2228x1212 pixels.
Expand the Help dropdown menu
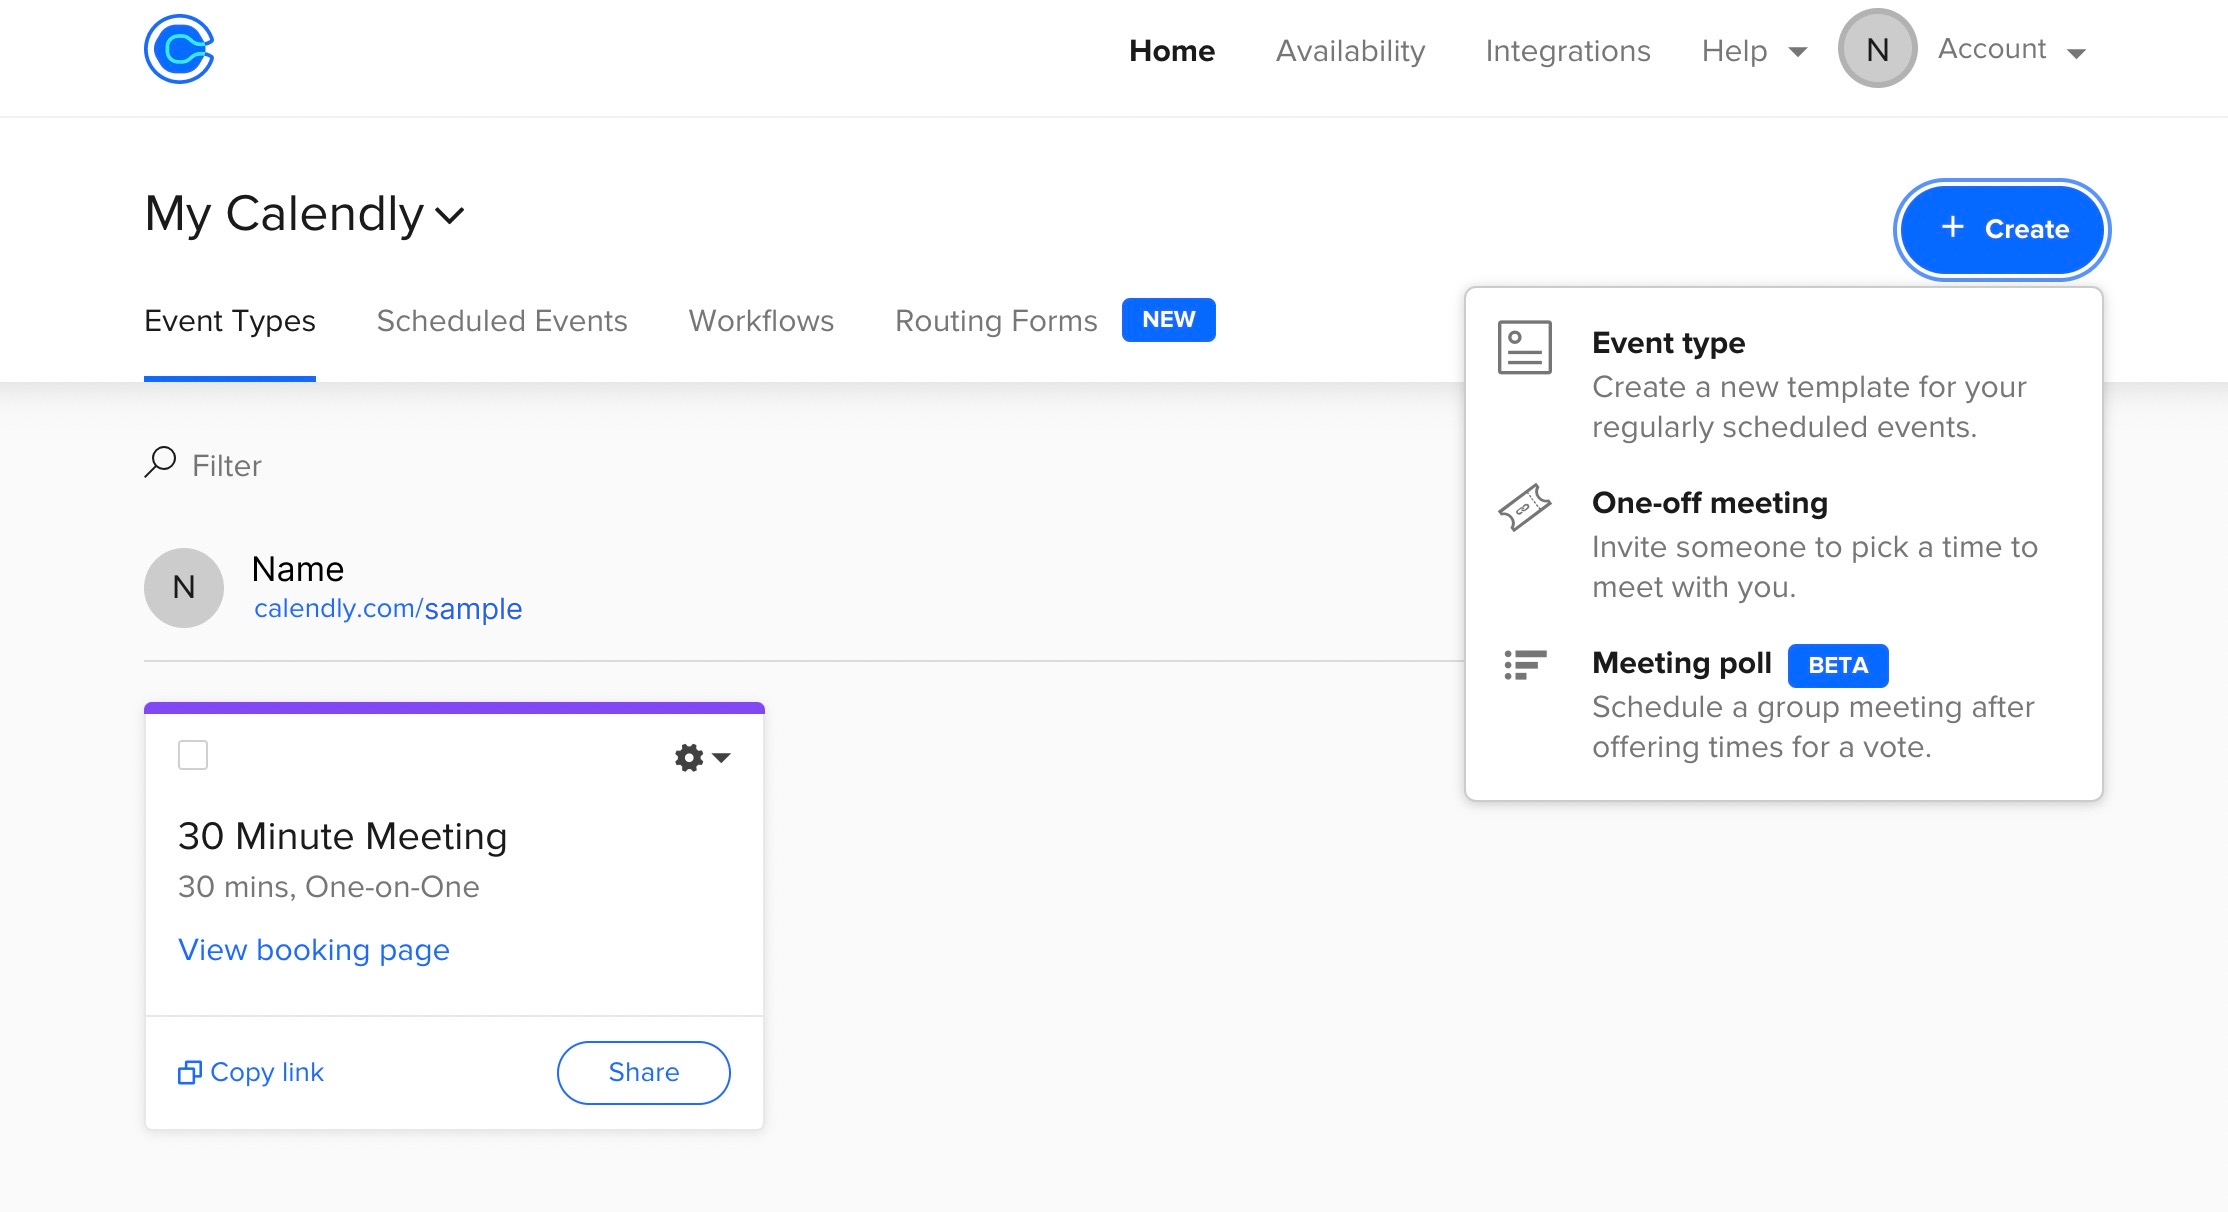click(x=1754, y=50)
